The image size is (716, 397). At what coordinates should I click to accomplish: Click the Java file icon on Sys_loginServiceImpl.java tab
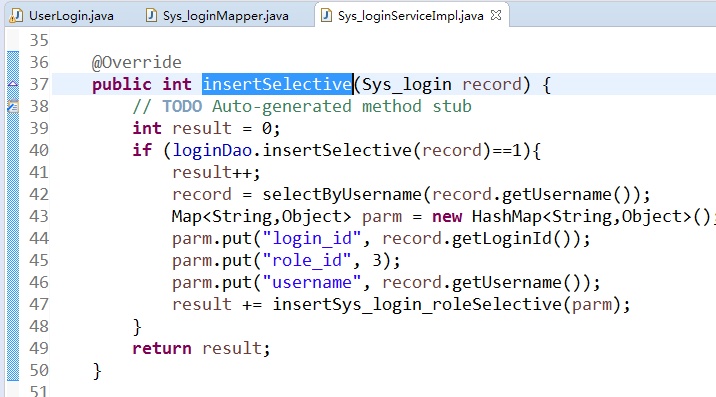point(326,16)
